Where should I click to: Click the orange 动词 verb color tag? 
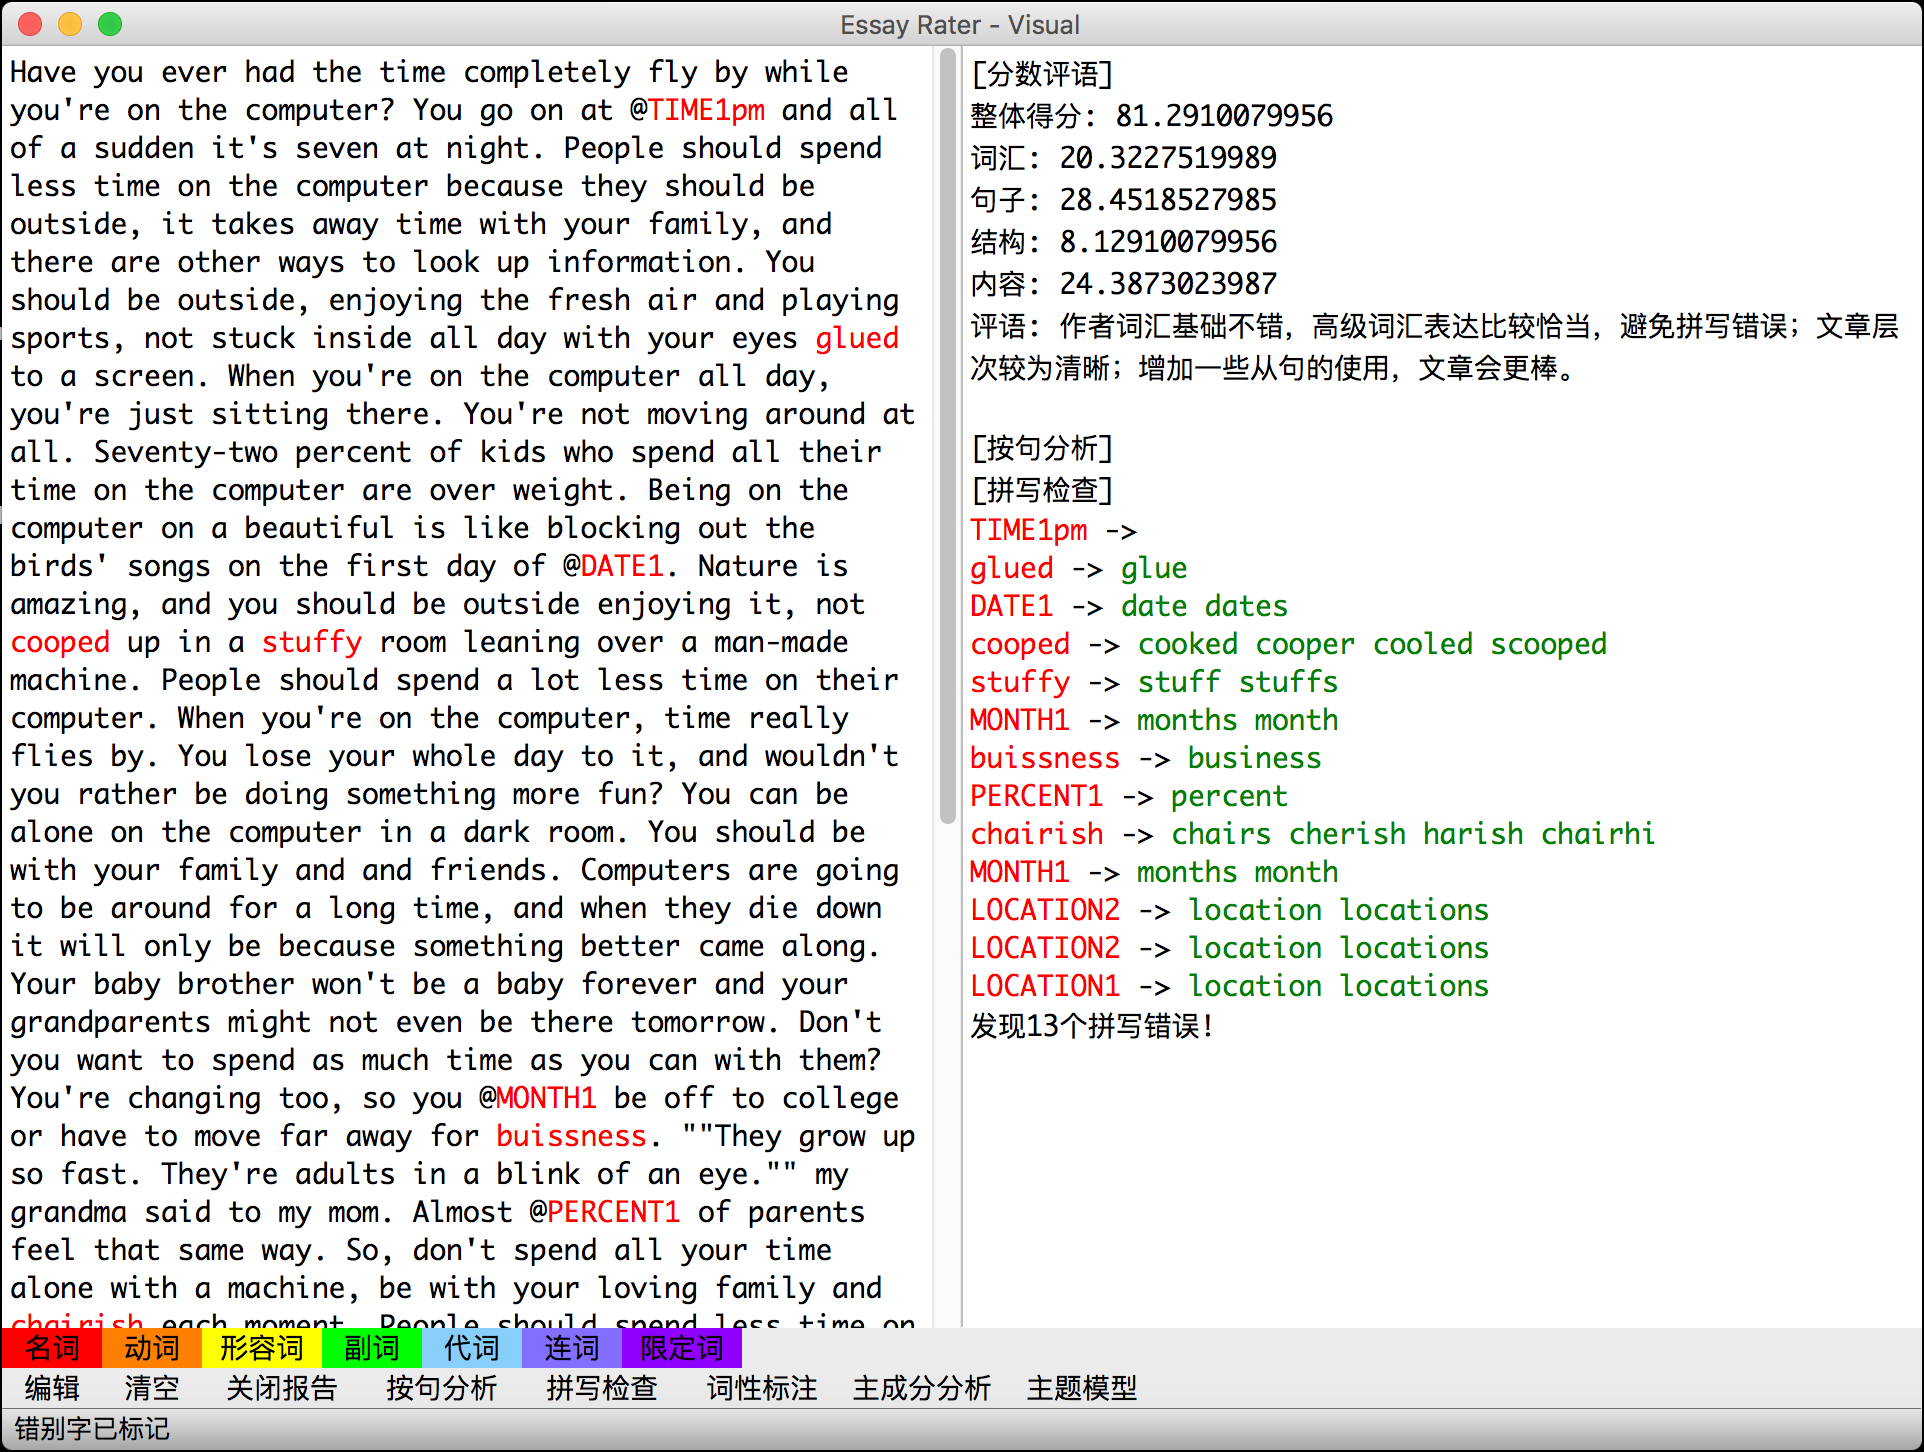(x=151, y=1348)
